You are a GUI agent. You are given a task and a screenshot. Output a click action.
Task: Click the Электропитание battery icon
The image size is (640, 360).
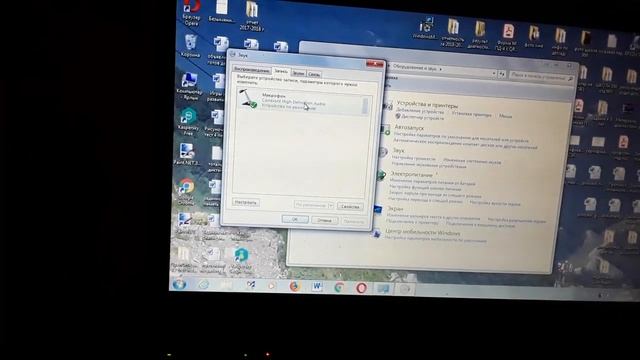tap(381, 176)
